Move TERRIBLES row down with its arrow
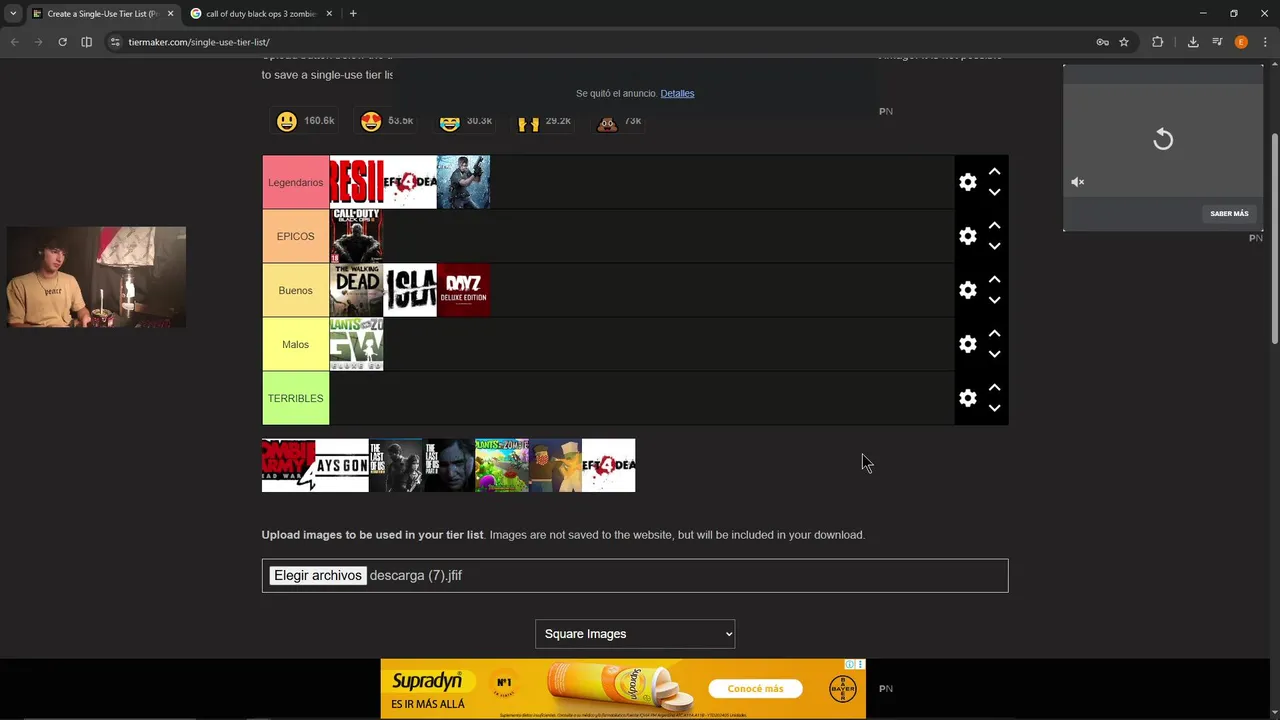The height and width of the screenshot is (720, 1280). coord(994,408)
